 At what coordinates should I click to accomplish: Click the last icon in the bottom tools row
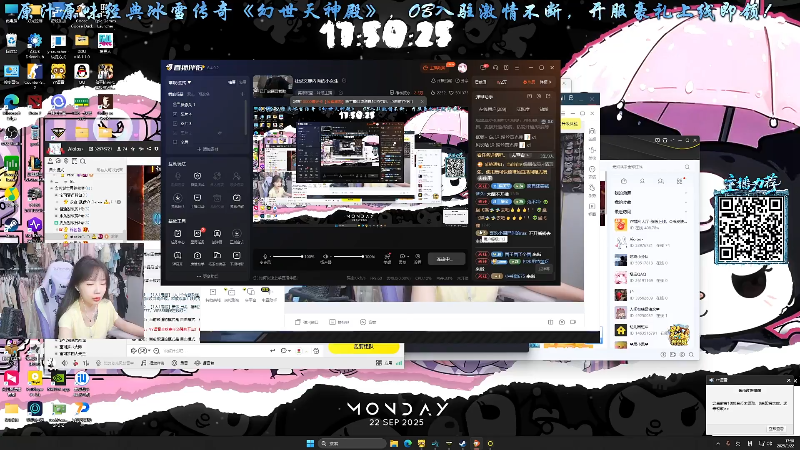pyautogui.click(x=236, y=255)
